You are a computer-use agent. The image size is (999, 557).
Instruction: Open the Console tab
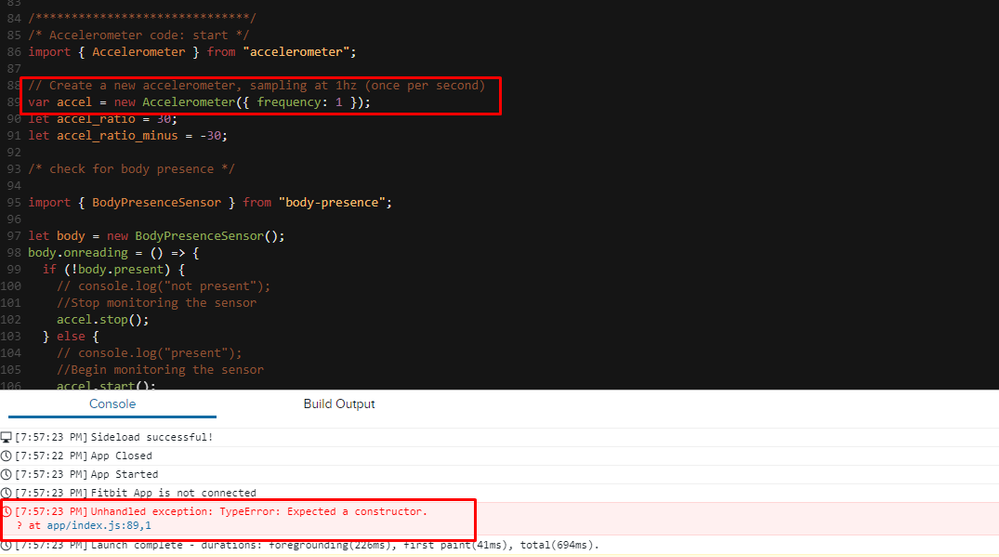point(112,404)
